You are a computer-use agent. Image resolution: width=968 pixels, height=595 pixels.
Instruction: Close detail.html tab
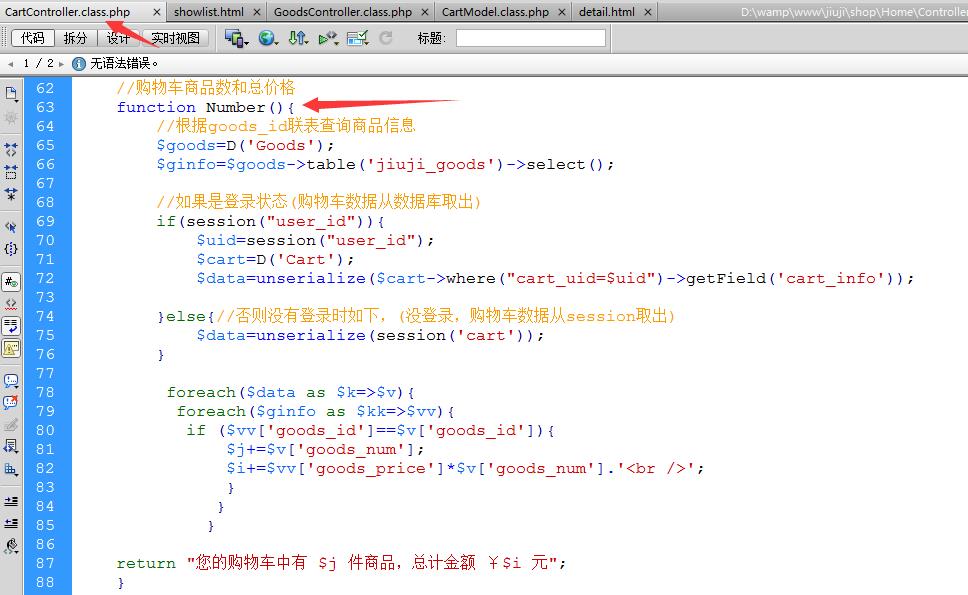click(648, 12)
